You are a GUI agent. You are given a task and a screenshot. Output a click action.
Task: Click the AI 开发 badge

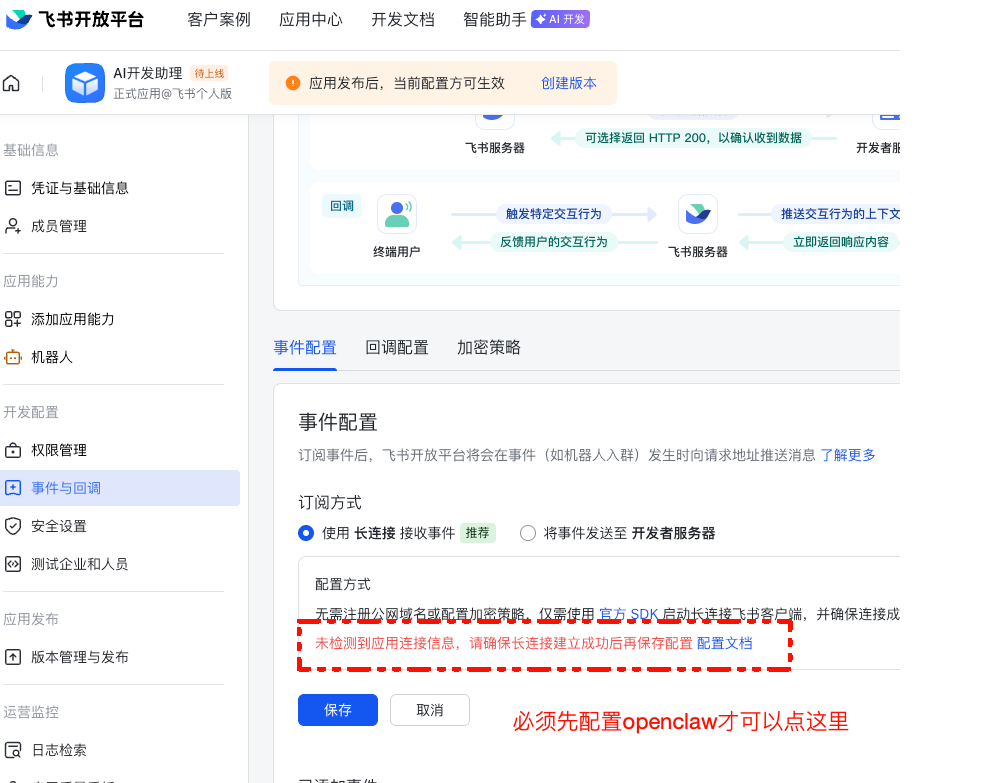click(x=560, y=20)
